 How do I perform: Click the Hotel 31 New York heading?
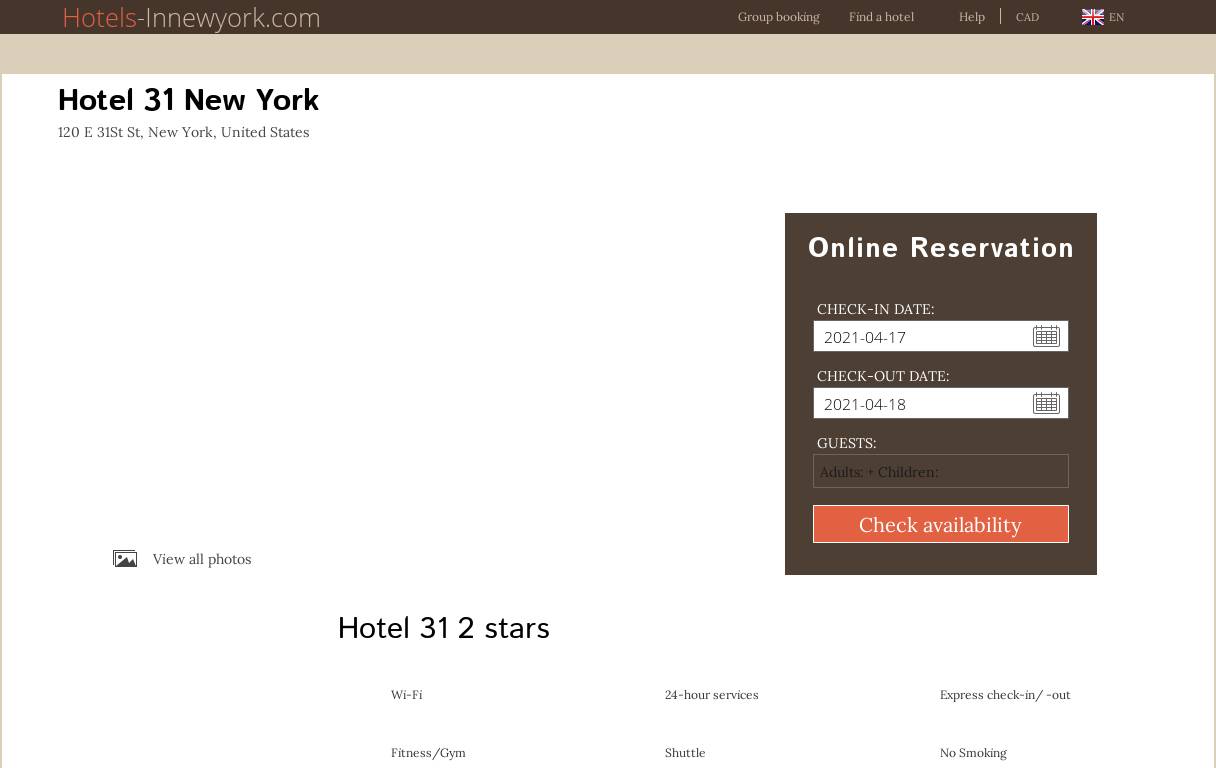[x=188, y=100]
